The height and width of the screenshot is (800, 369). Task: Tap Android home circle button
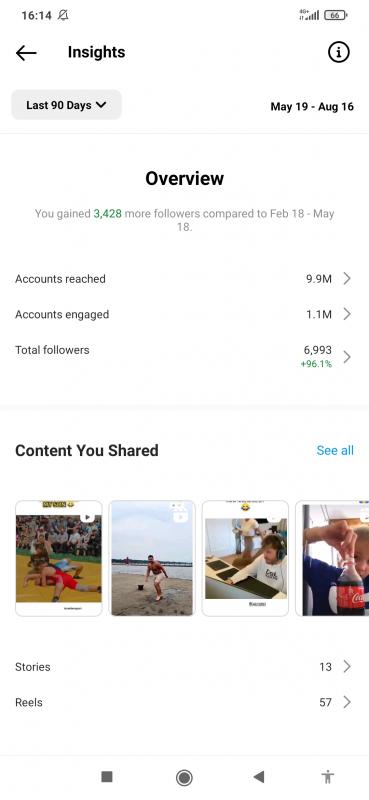click(x=184, y=777)
